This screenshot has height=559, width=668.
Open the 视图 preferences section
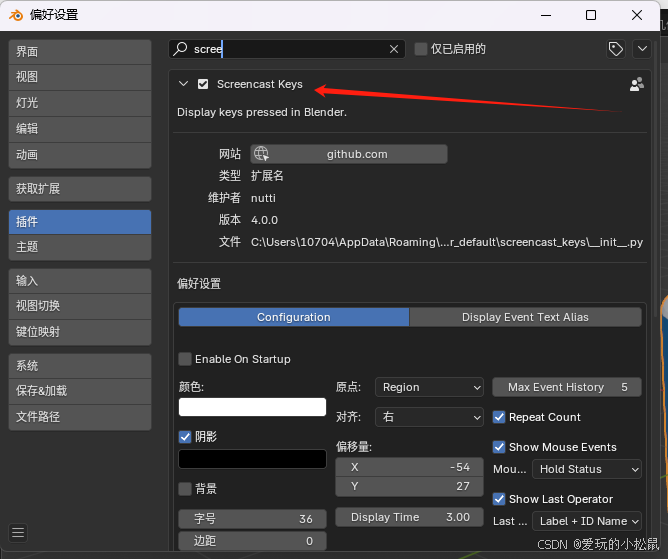pyautogui.click(x=80, y=77)
